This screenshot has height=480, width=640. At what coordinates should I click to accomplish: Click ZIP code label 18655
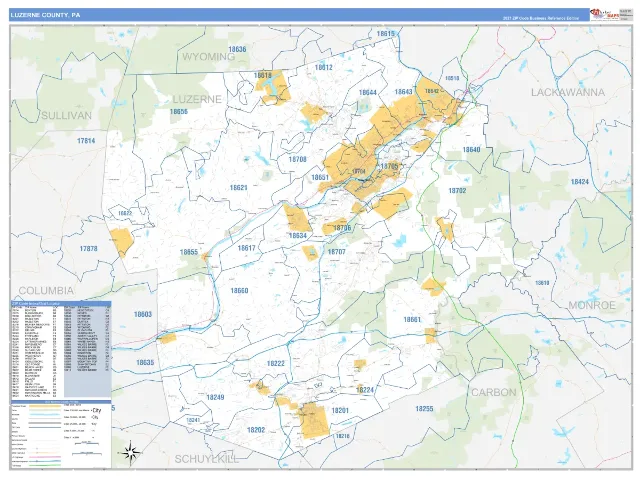click(x=189, y=252)
